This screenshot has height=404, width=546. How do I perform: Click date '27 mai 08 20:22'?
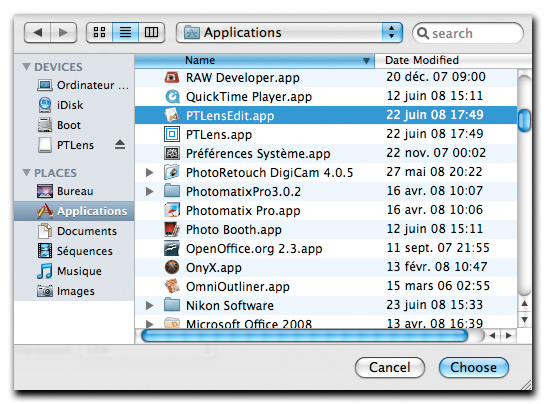[435, 172]
